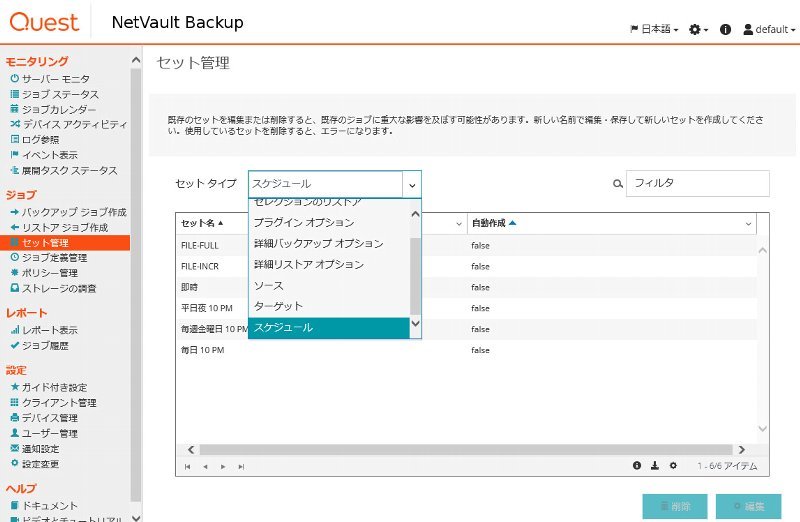This screenshot has height=522, width=800.
Task: Select プラグイン オプション from dropdown list
Action: point(329,222)
